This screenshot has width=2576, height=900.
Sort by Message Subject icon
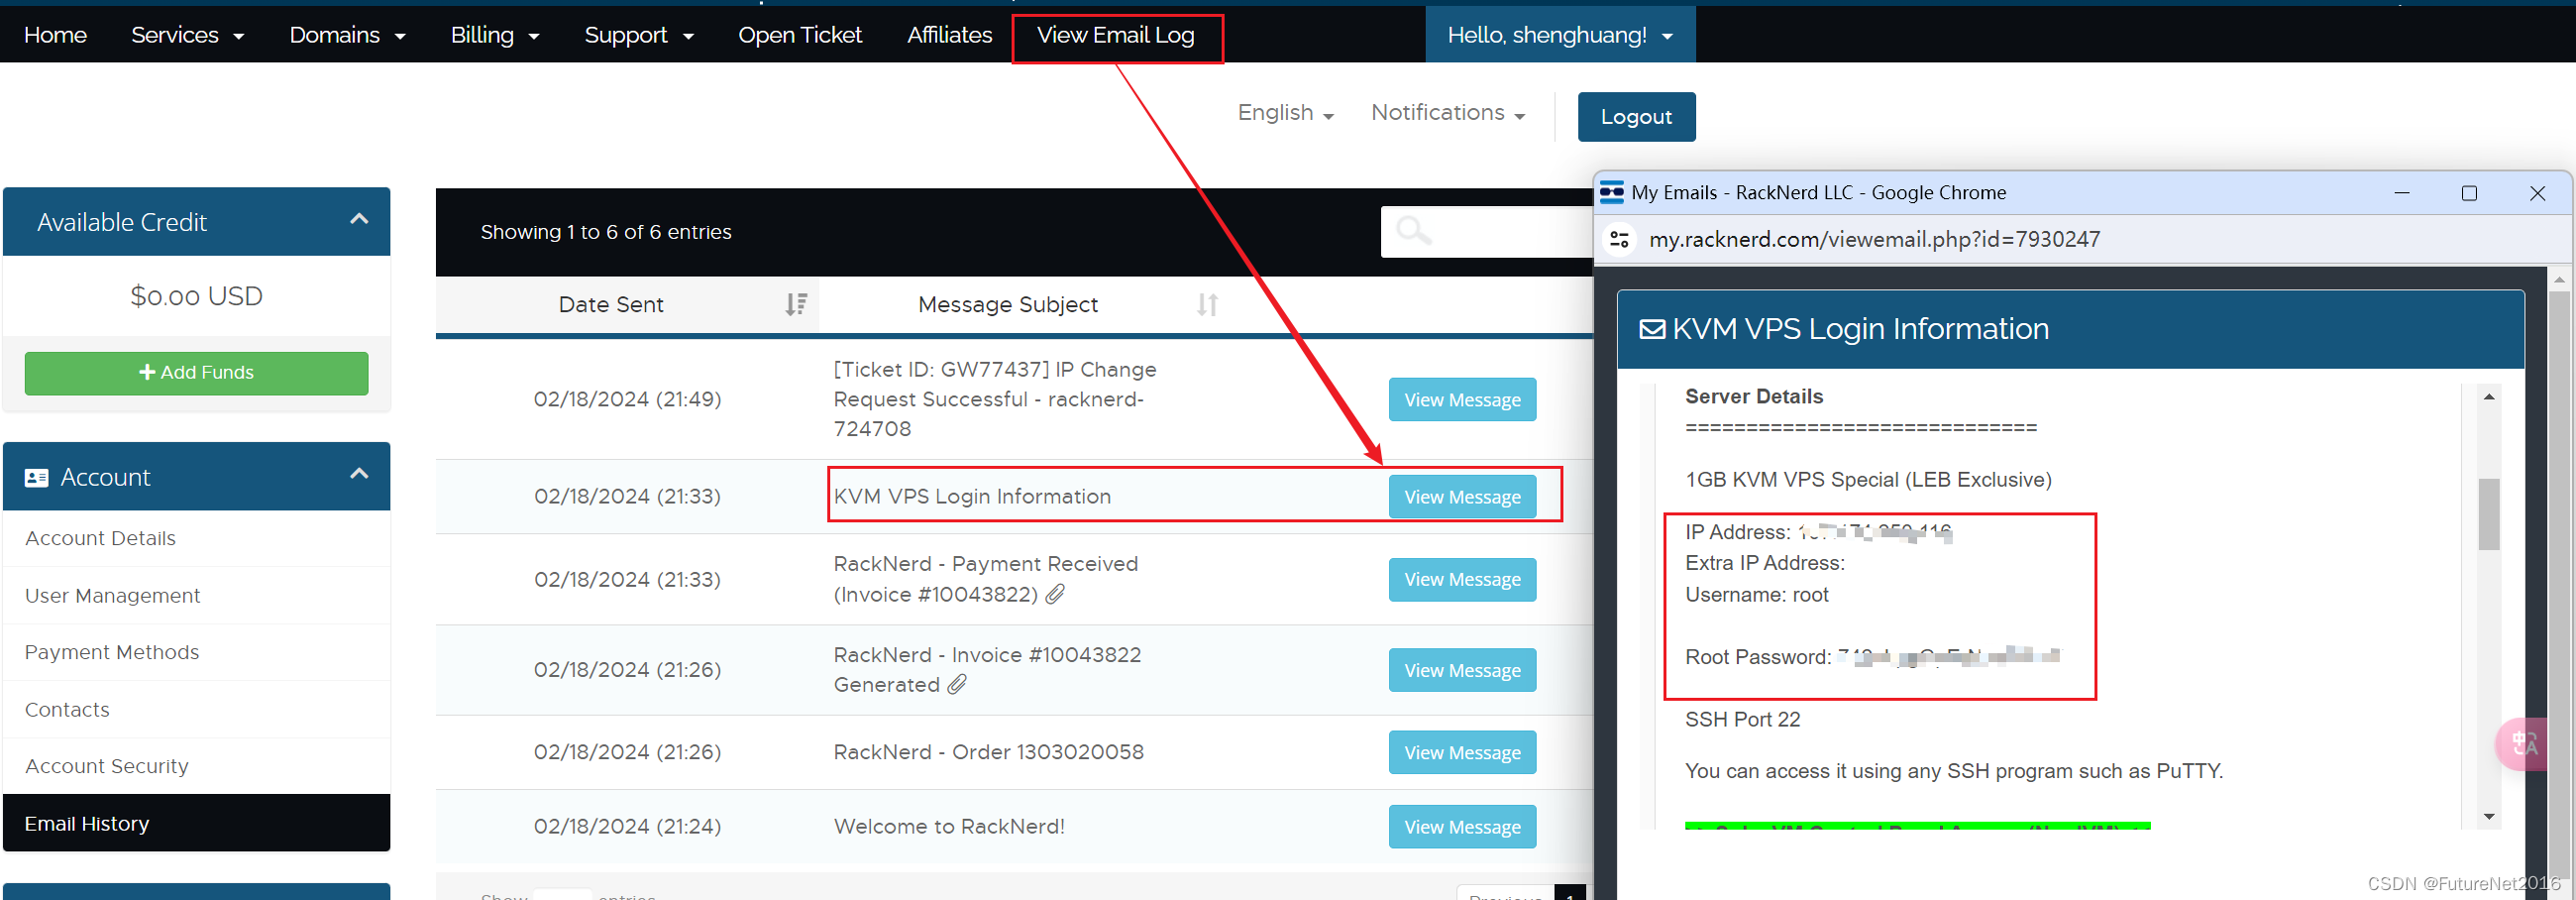pyautogui.click(x=1207, y=304)
